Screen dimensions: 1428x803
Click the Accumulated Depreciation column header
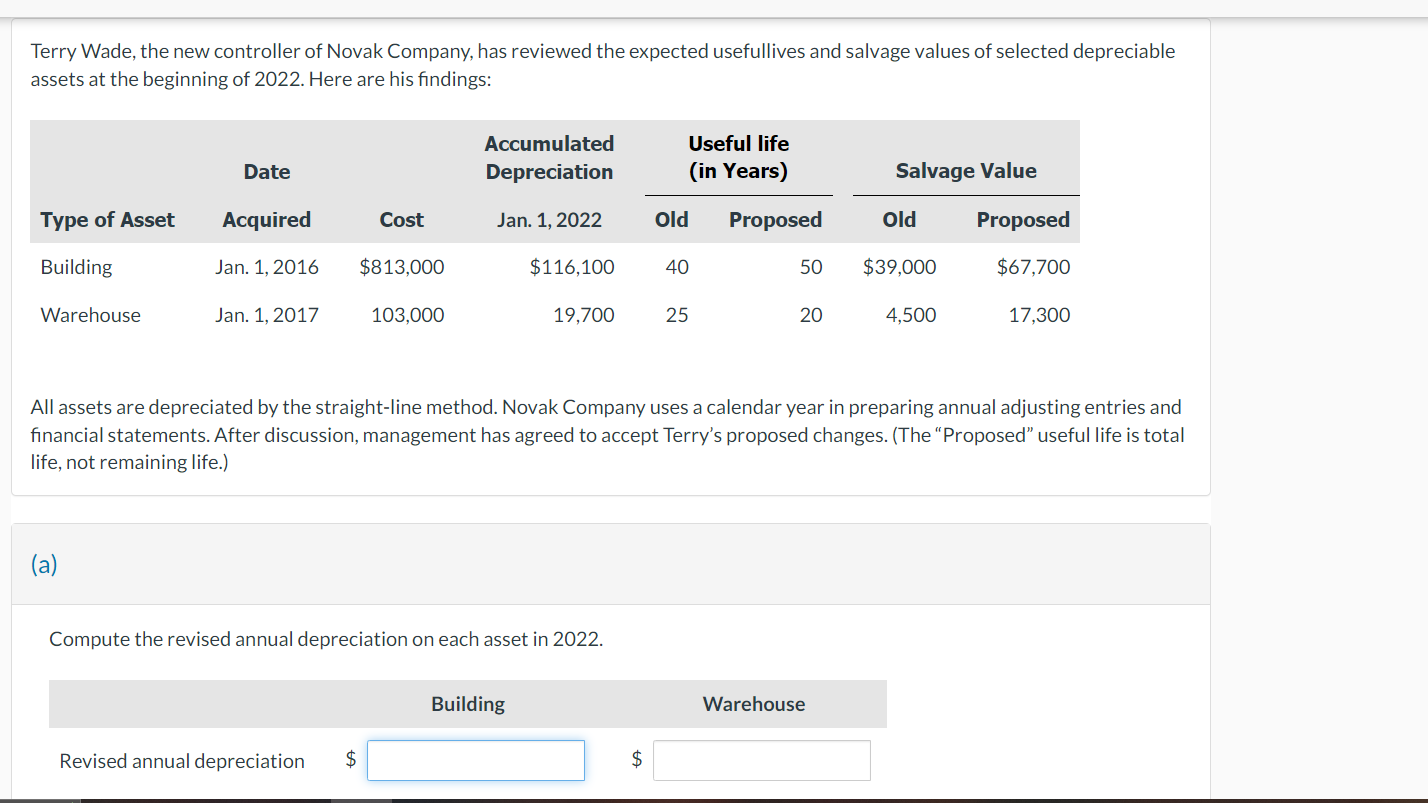549,157
